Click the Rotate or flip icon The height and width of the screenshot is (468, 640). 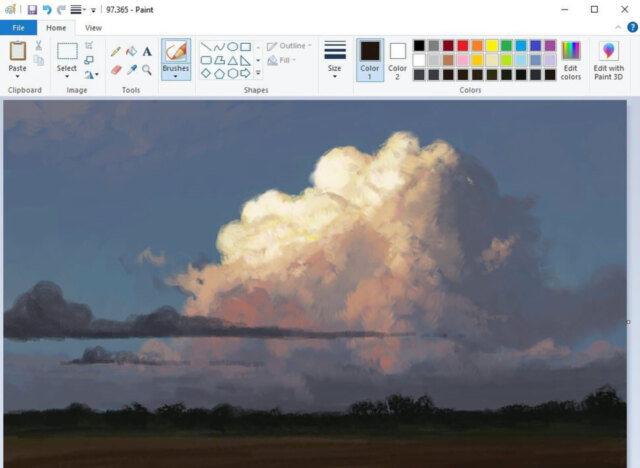[x=89, y=75]
